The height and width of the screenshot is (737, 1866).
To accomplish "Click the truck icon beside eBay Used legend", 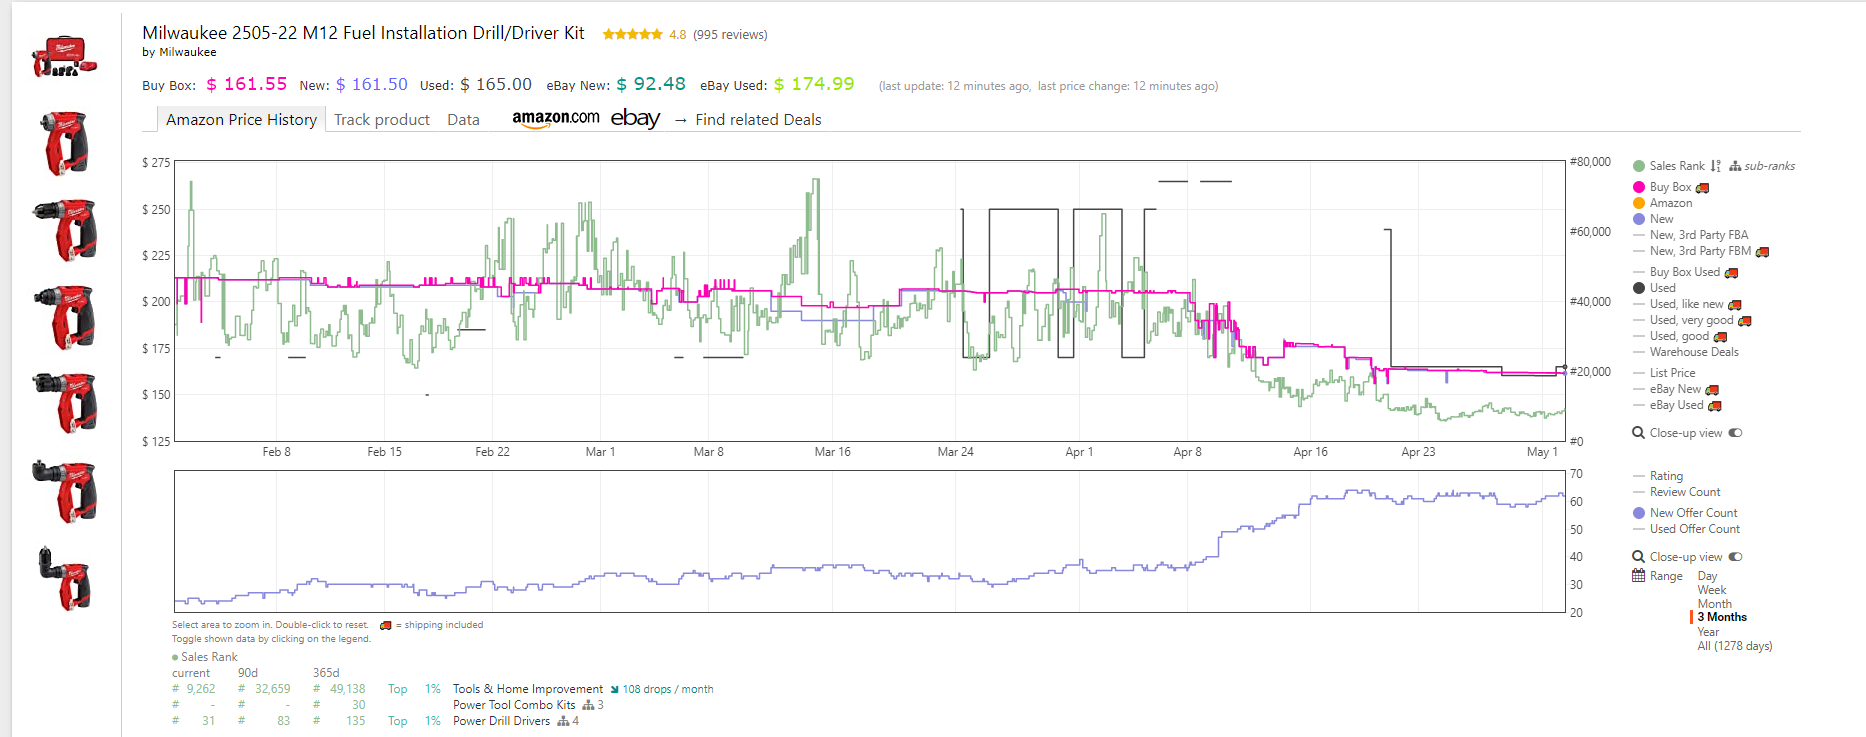I will coord(1715,406).
